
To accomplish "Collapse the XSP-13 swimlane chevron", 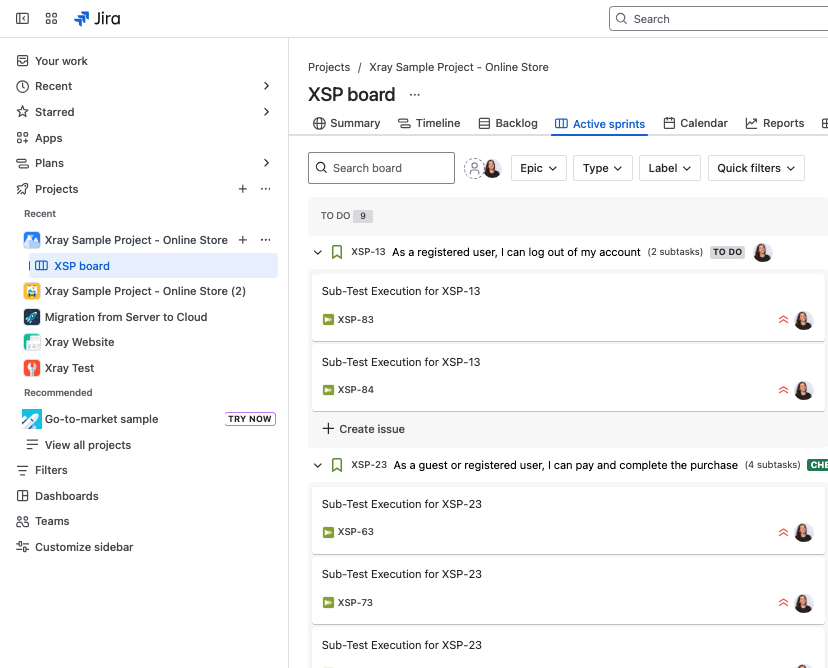I will tap(317, 252).
